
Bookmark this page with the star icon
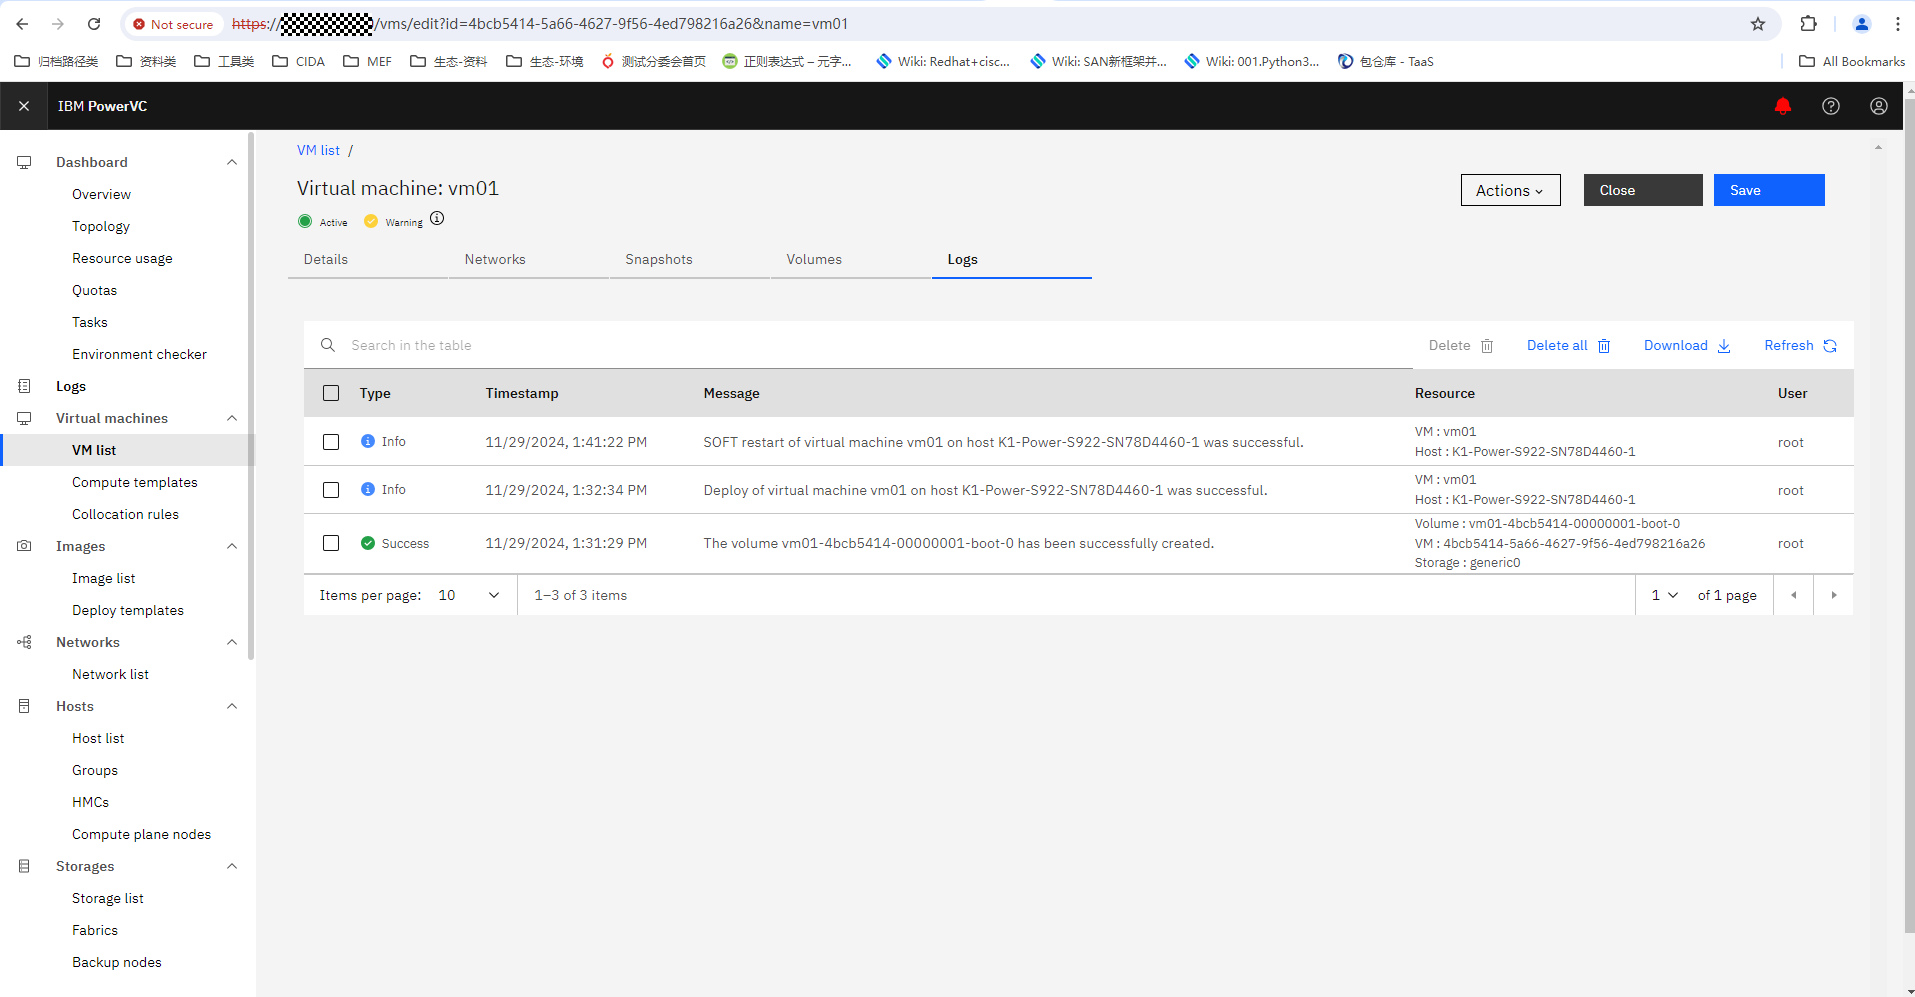[x=1758, y=24]
